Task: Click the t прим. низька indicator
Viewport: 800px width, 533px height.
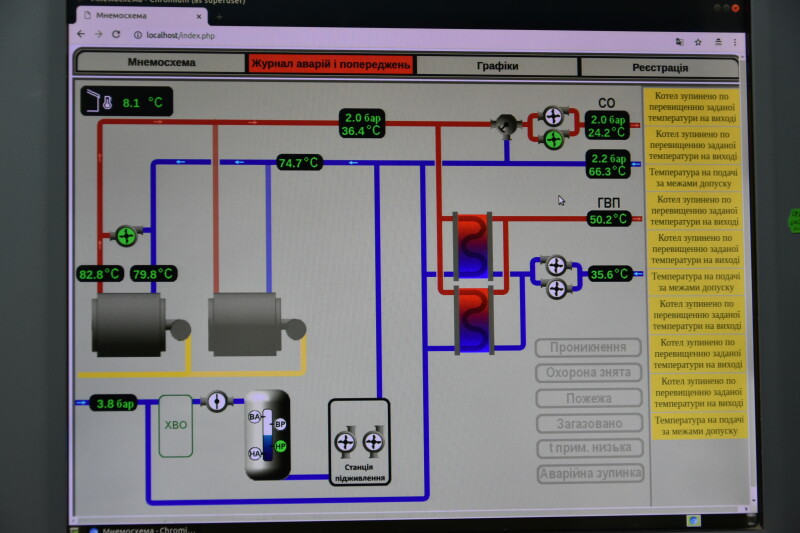Action: pyautogui.click(x=590, y=448)
